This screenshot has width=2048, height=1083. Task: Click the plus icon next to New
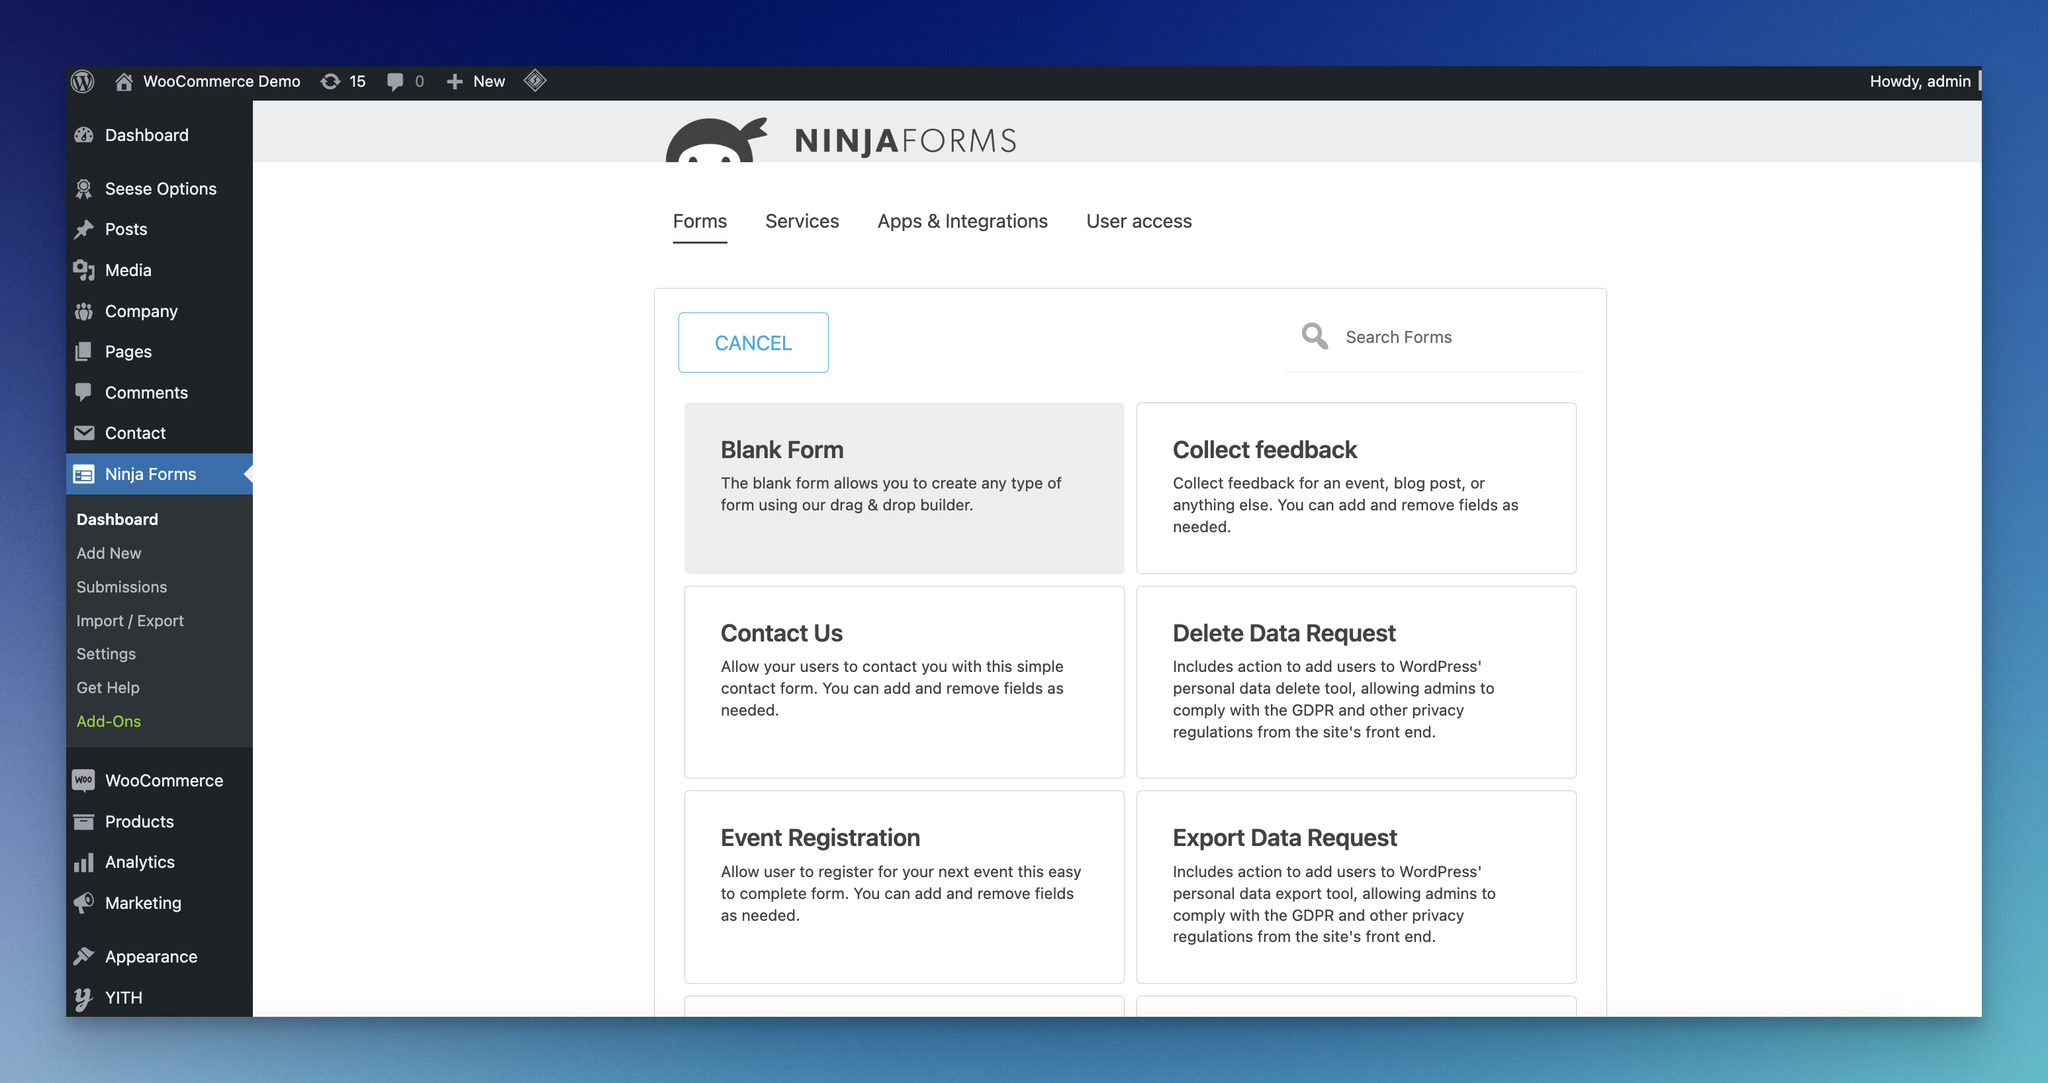point(454,82)
